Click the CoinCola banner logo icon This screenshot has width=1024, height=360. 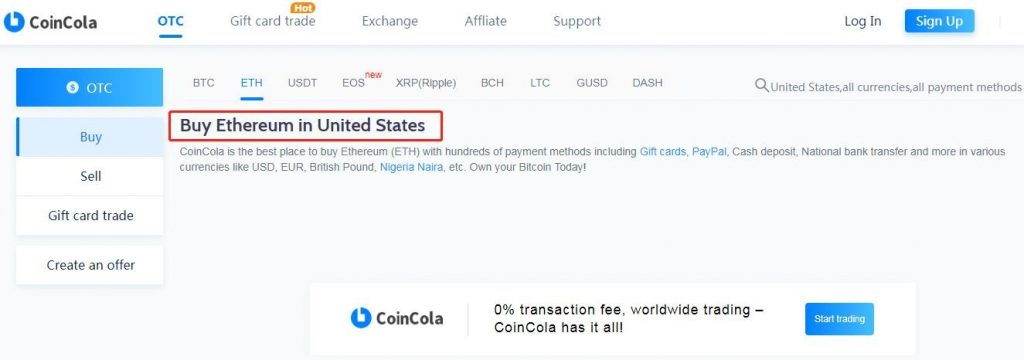(361, 318)
